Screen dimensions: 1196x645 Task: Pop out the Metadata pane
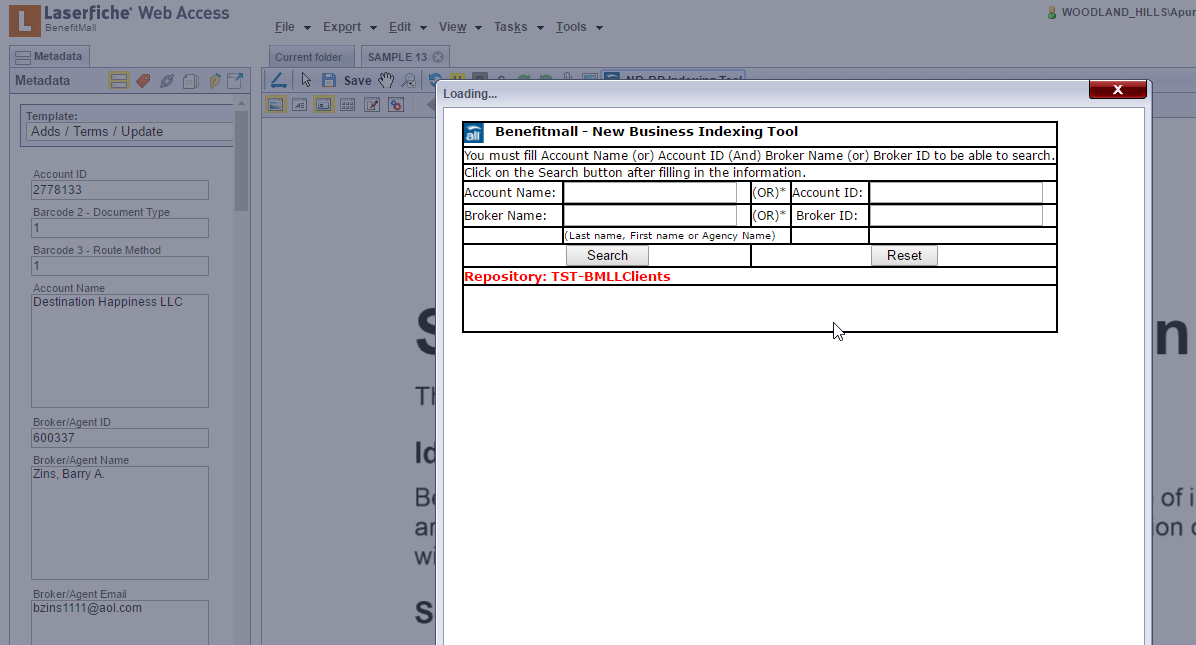point(235,80)
